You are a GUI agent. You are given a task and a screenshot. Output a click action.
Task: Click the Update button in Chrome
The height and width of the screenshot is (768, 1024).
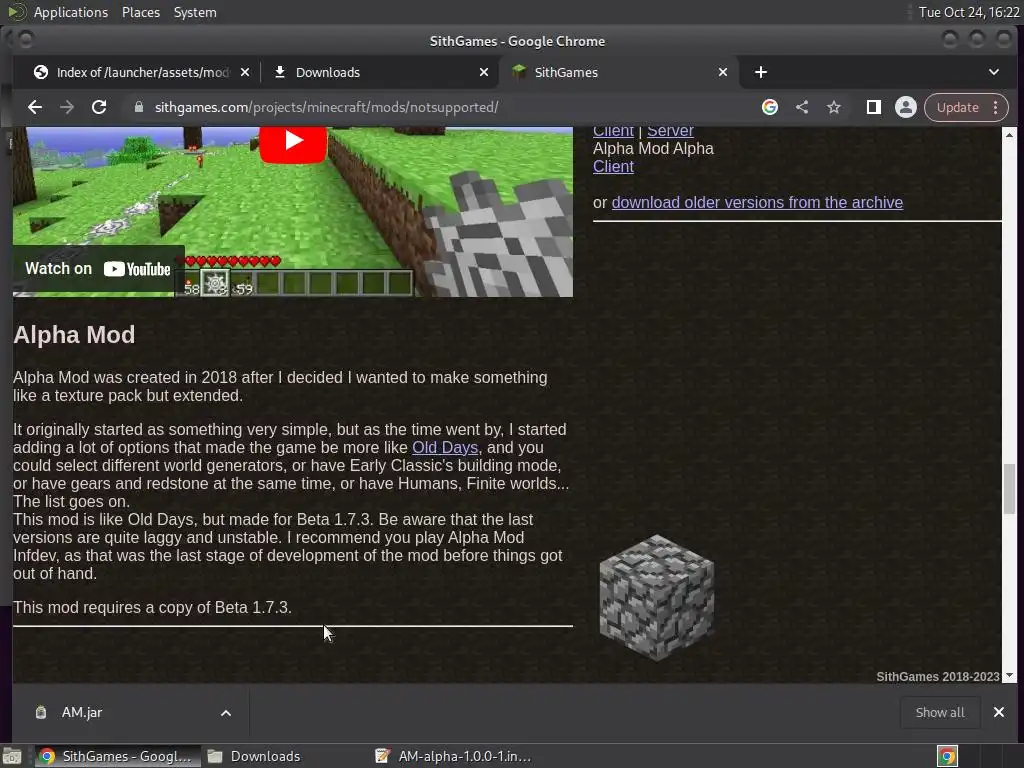pos(957,107)
